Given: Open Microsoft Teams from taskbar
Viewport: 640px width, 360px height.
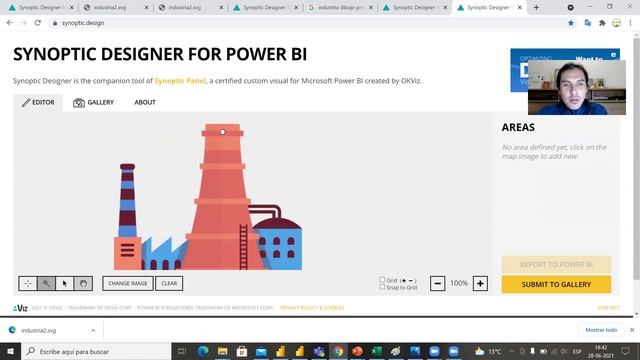Looking at the screenshot, I should [319, 351].
